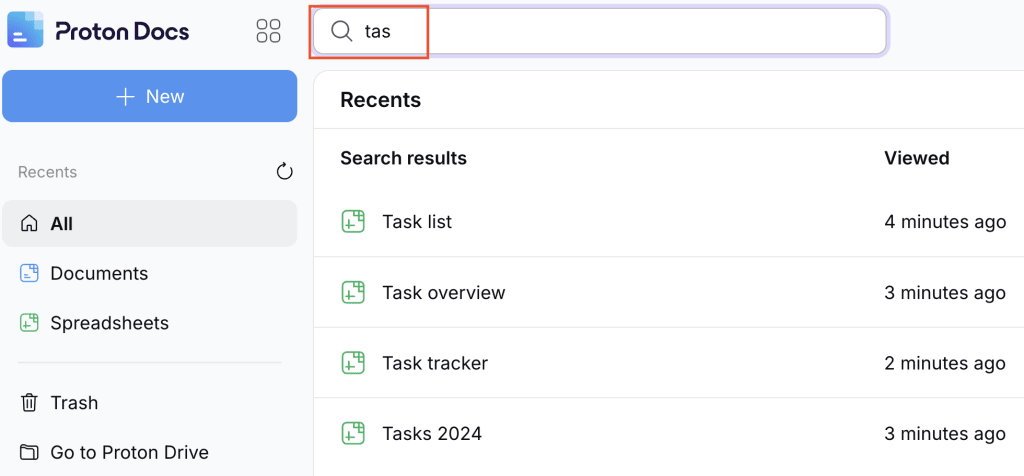
Task: Click the Trash bin icon
Action: coord(29,402)
